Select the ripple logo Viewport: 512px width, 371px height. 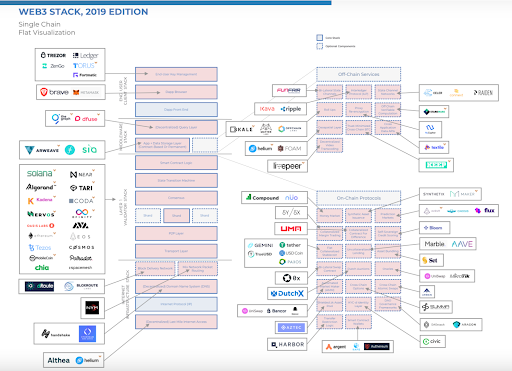tap(291, 109)
